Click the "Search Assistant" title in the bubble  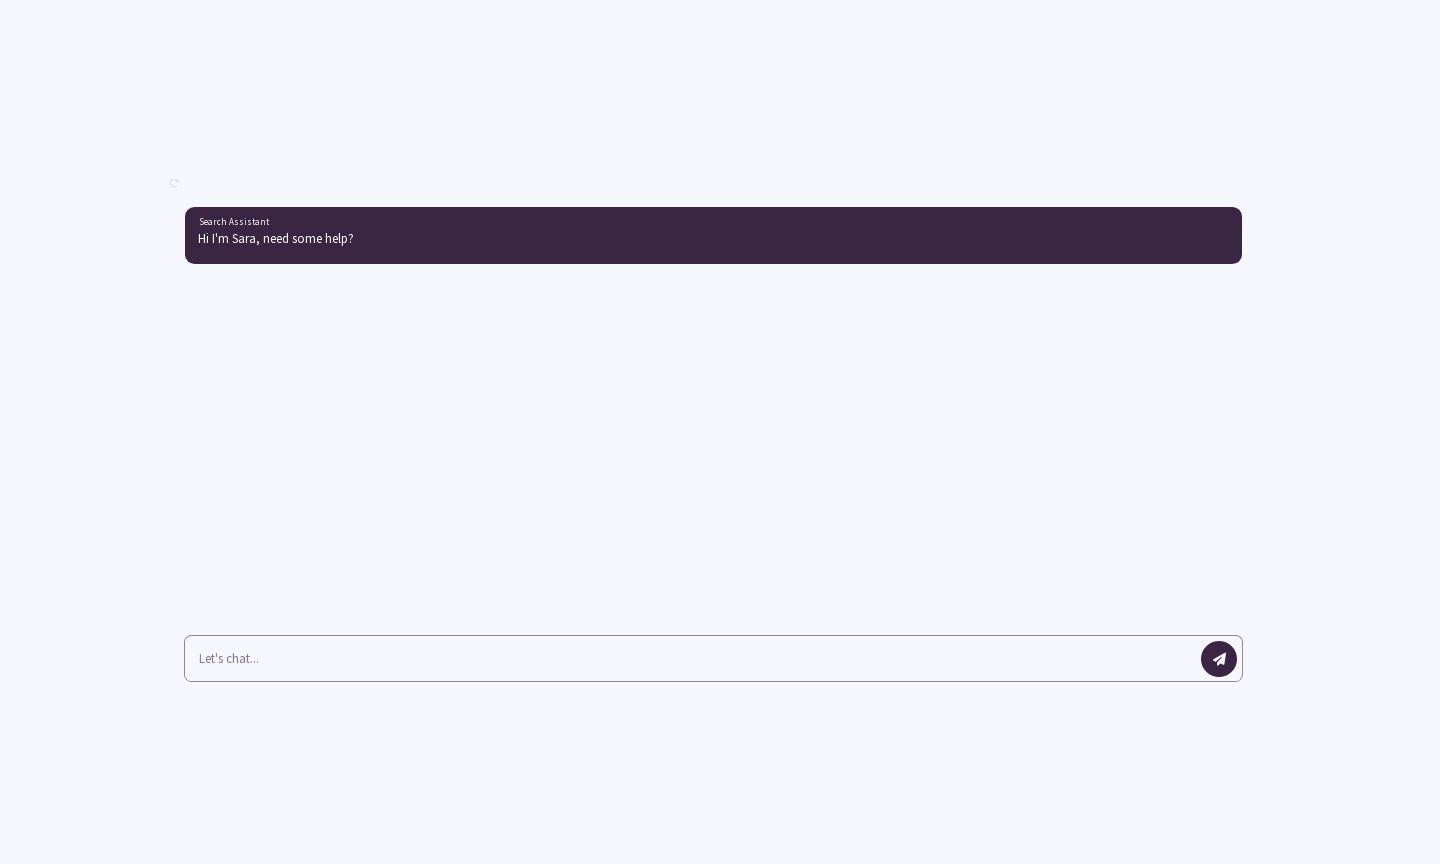[234, 222]
